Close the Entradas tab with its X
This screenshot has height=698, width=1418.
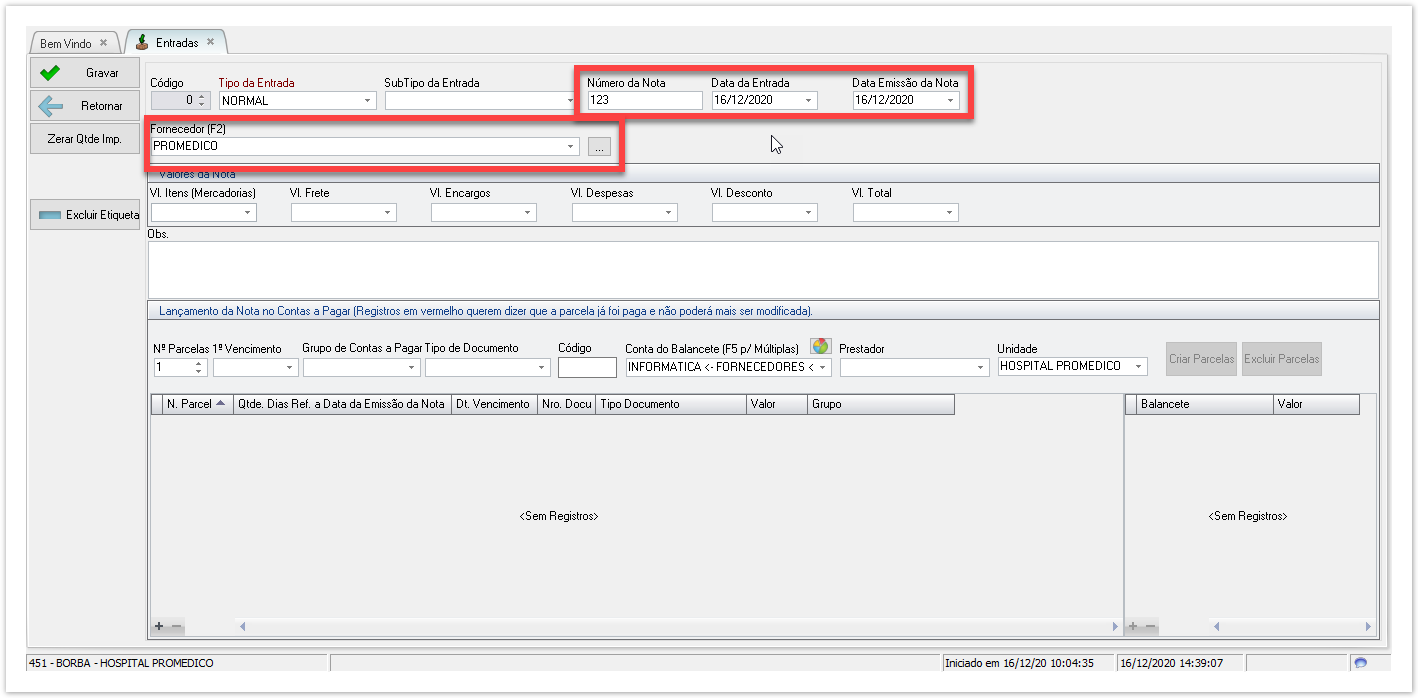coord(210,42)
